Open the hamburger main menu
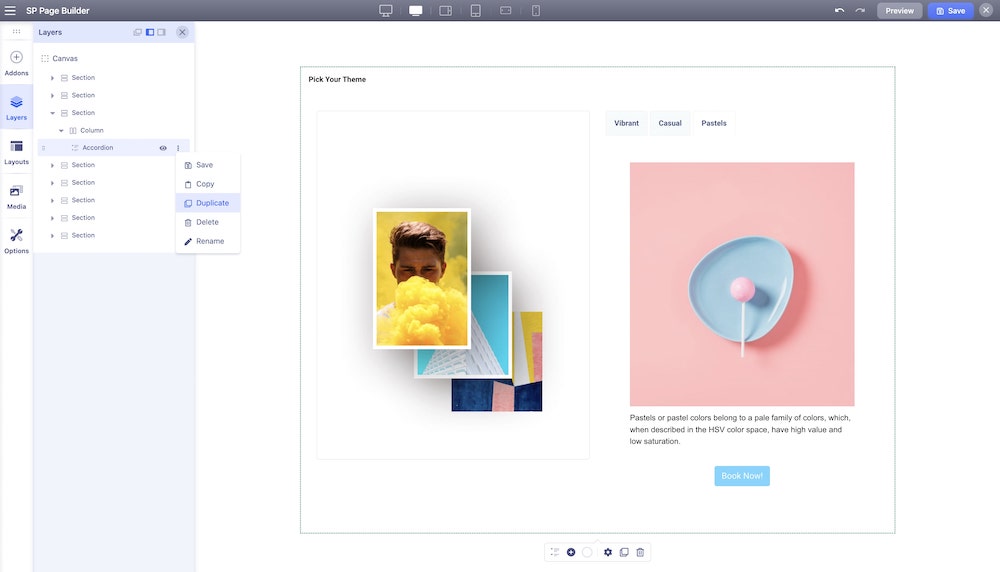The image size is (1000, 572). [x=10, y=11]
